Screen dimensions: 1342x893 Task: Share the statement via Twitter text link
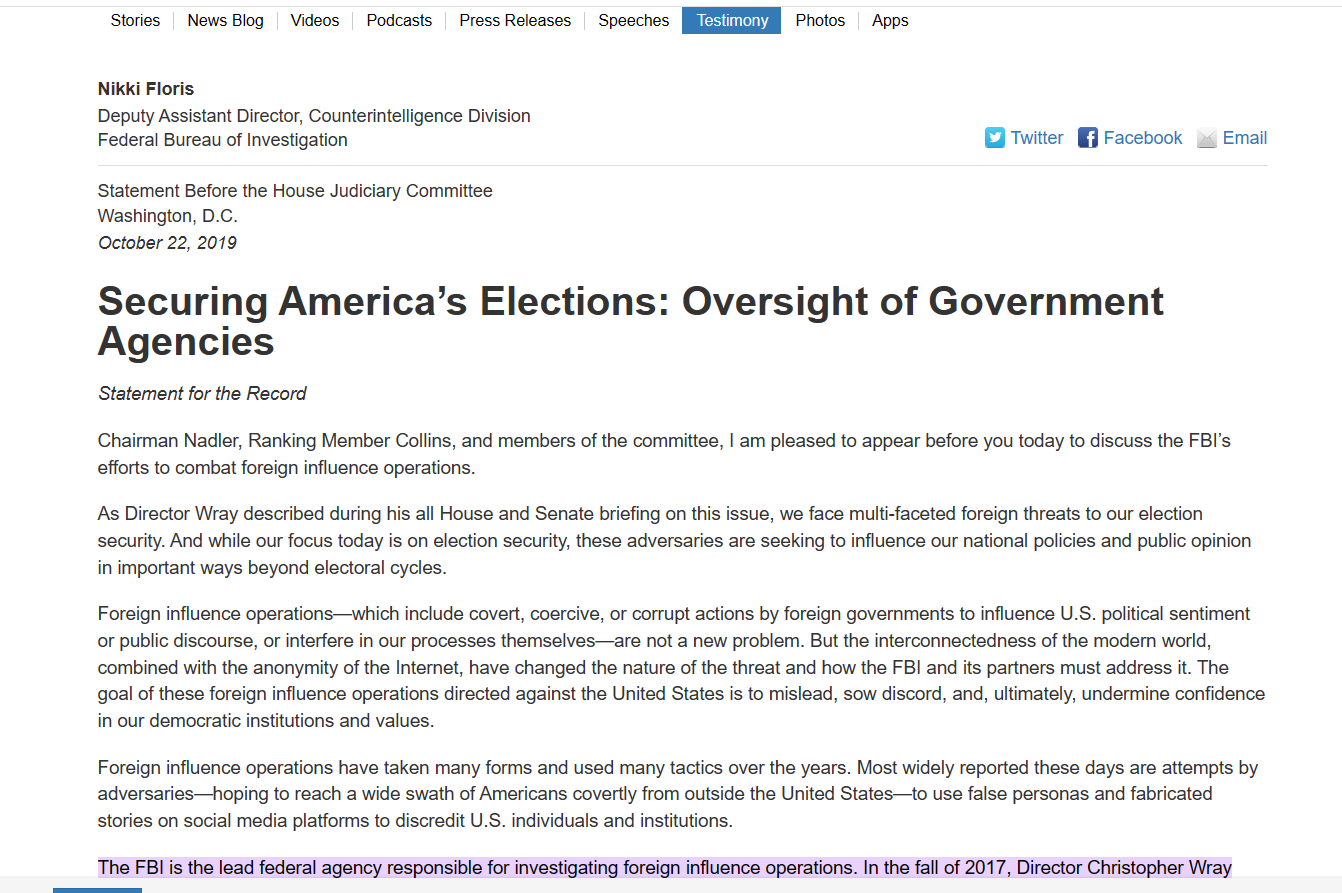point(1036,138)
